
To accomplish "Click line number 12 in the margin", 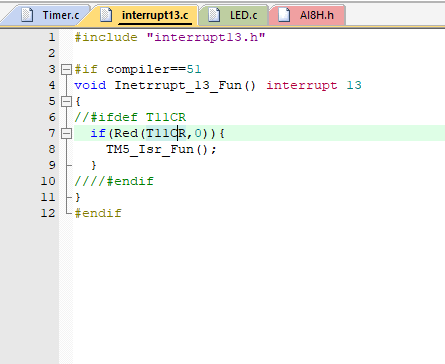I will click(x=48, y=213).
